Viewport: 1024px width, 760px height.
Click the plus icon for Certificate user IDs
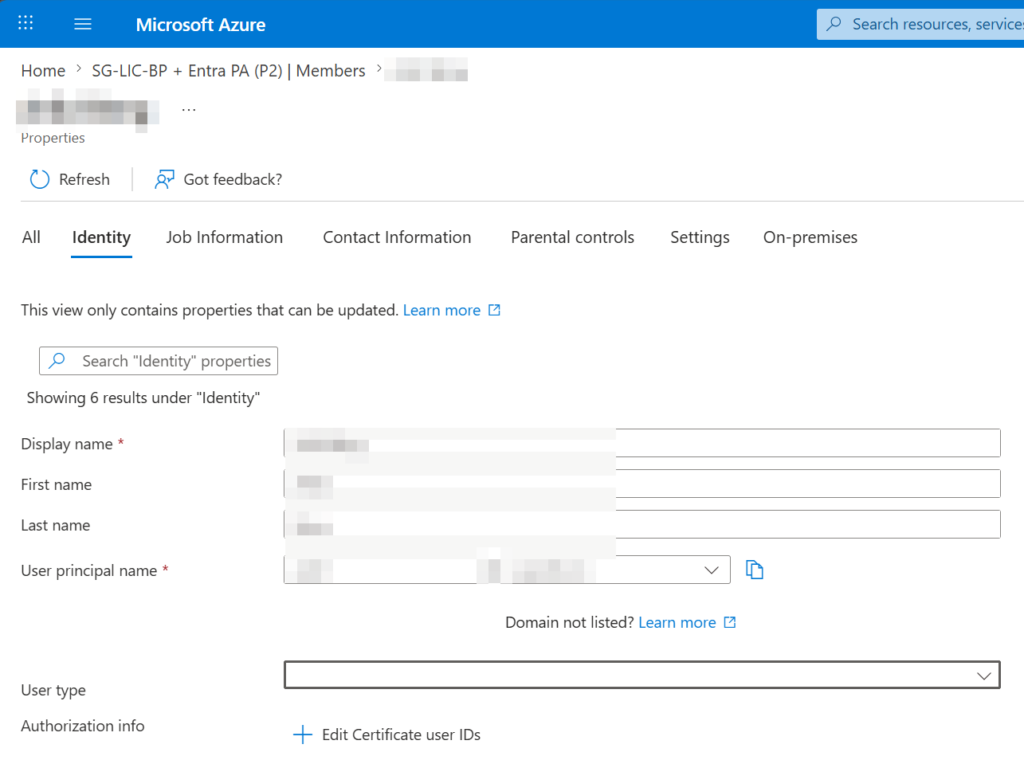point(302,735)
